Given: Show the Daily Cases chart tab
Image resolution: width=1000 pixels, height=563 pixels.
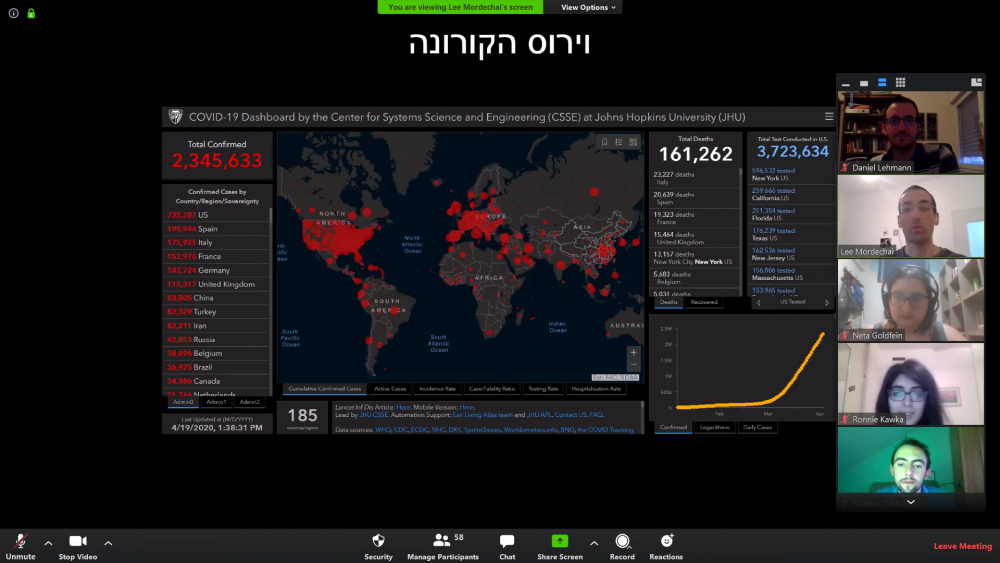Looking at the screenshot, I should pyautogui.click(x=758, y=427).
